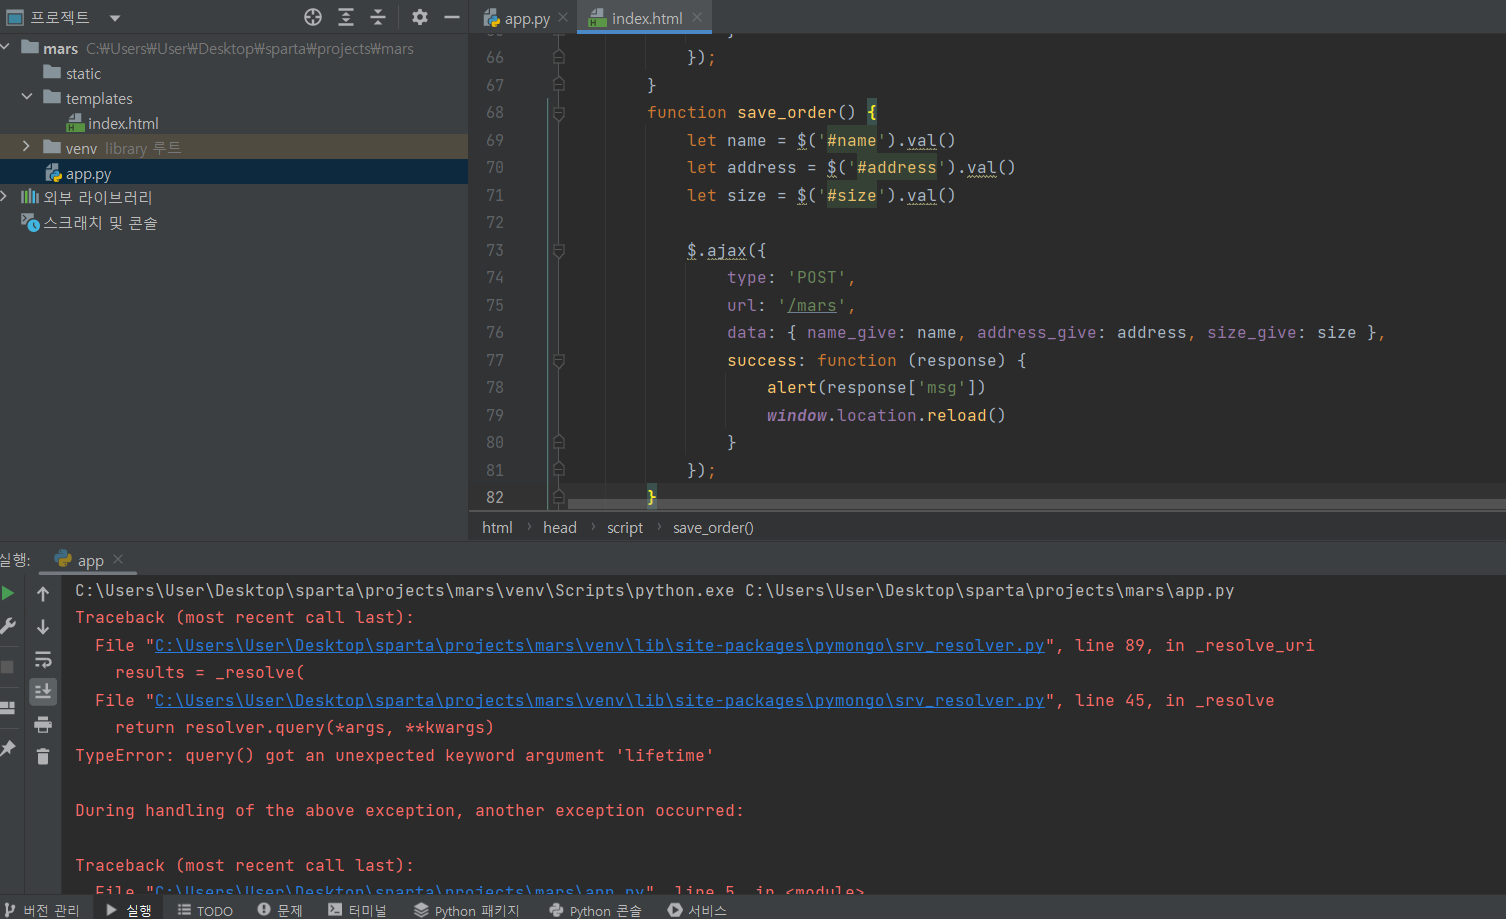Collapse the mars project root folder
The image size is (1506, 919).
(x=6, y=47)
